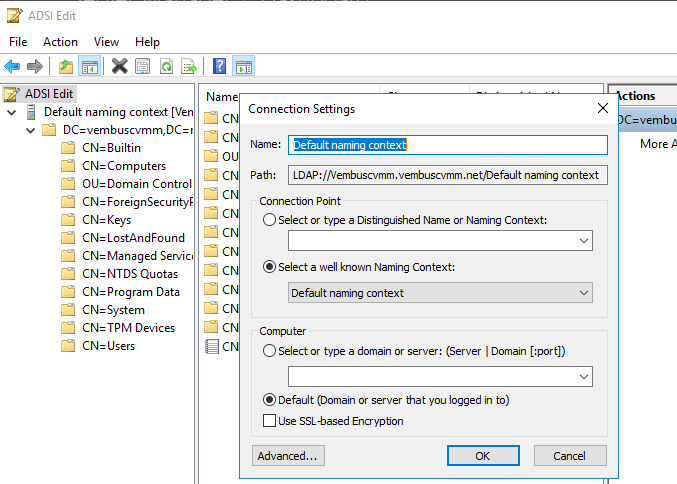Select 'domain or server' radio option

(x=269, y=351)
